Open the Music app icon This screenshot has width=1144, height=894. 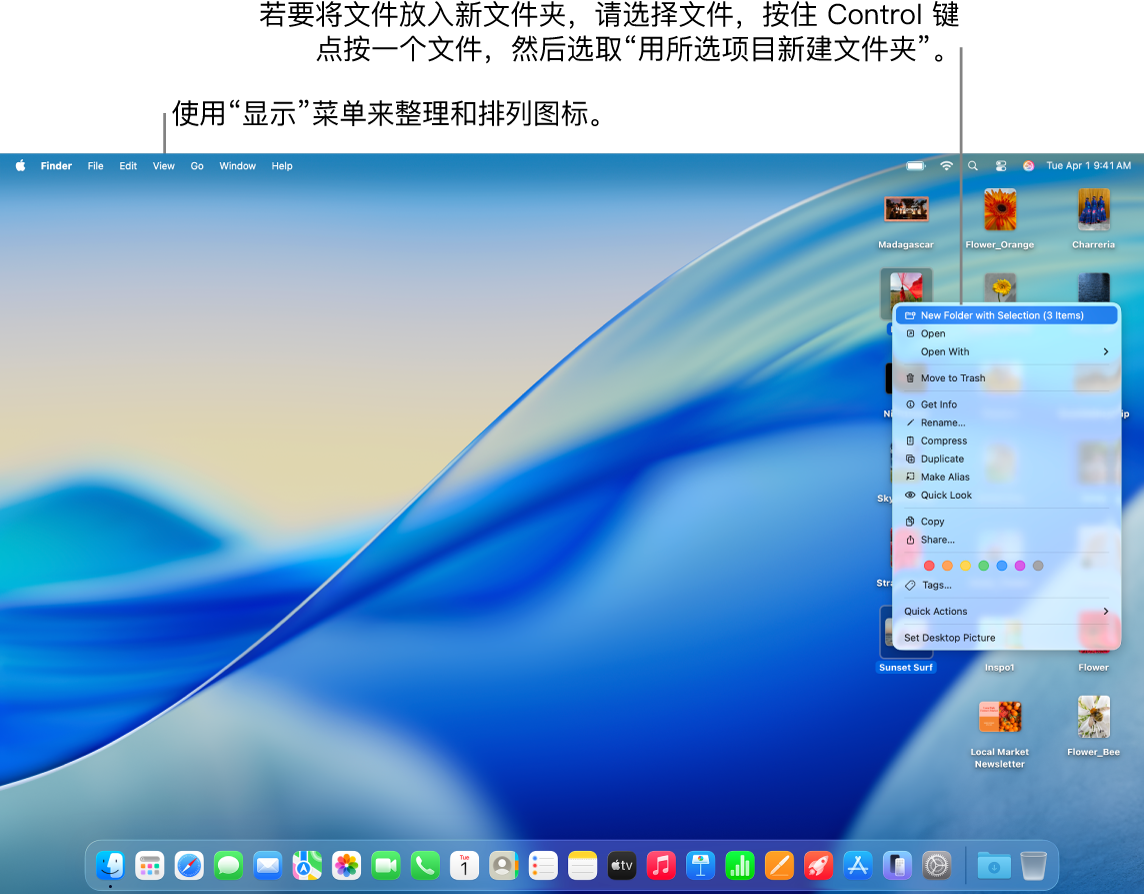[661, 865]
